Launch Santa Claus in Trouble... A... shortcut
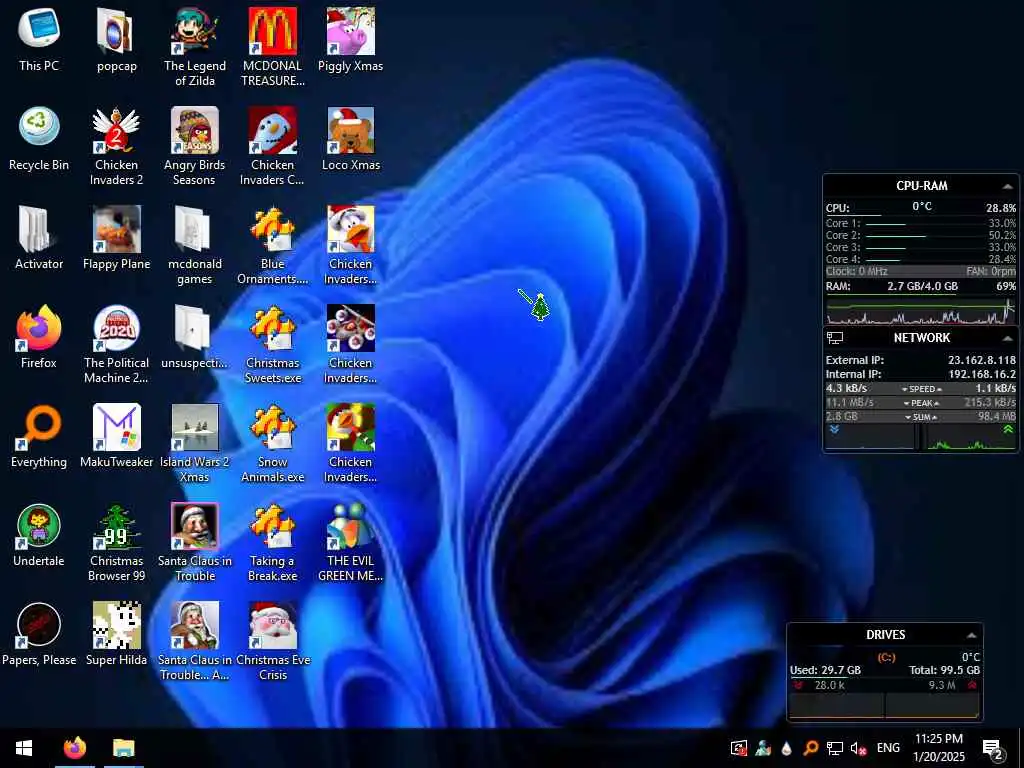Image resolution: width=1024 pixels, height=768 pixels. [195, 642]
